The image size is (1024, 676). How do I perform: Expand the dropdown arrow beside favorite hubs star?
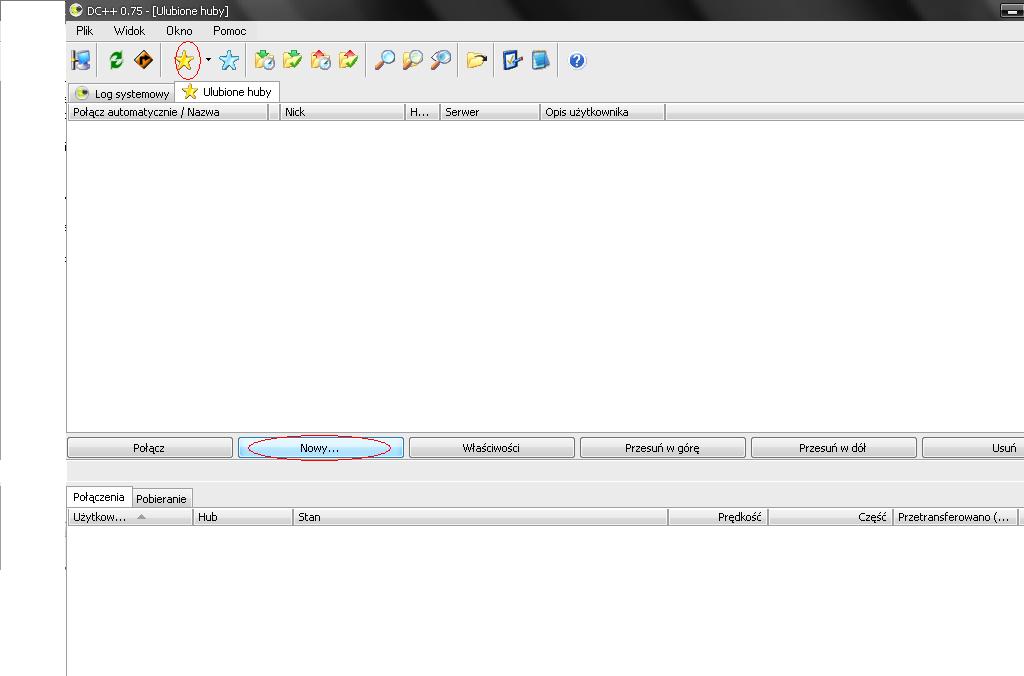(x=208, y=61)
